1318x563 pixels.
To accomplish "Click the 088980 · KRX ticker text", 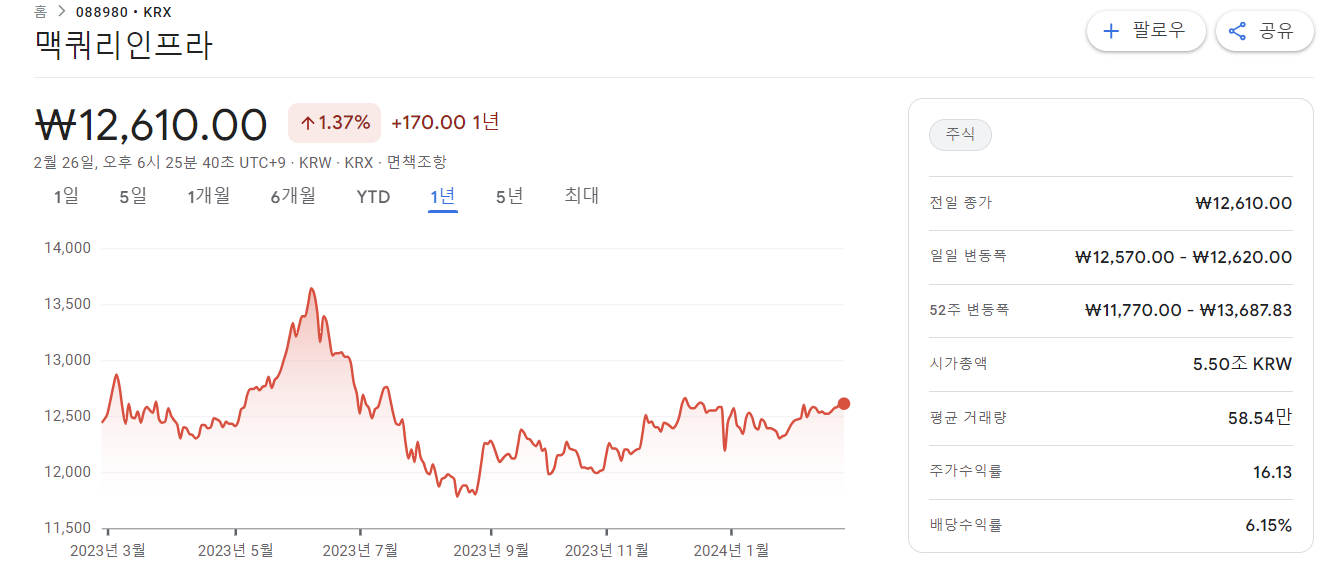I will pos(124,12).
